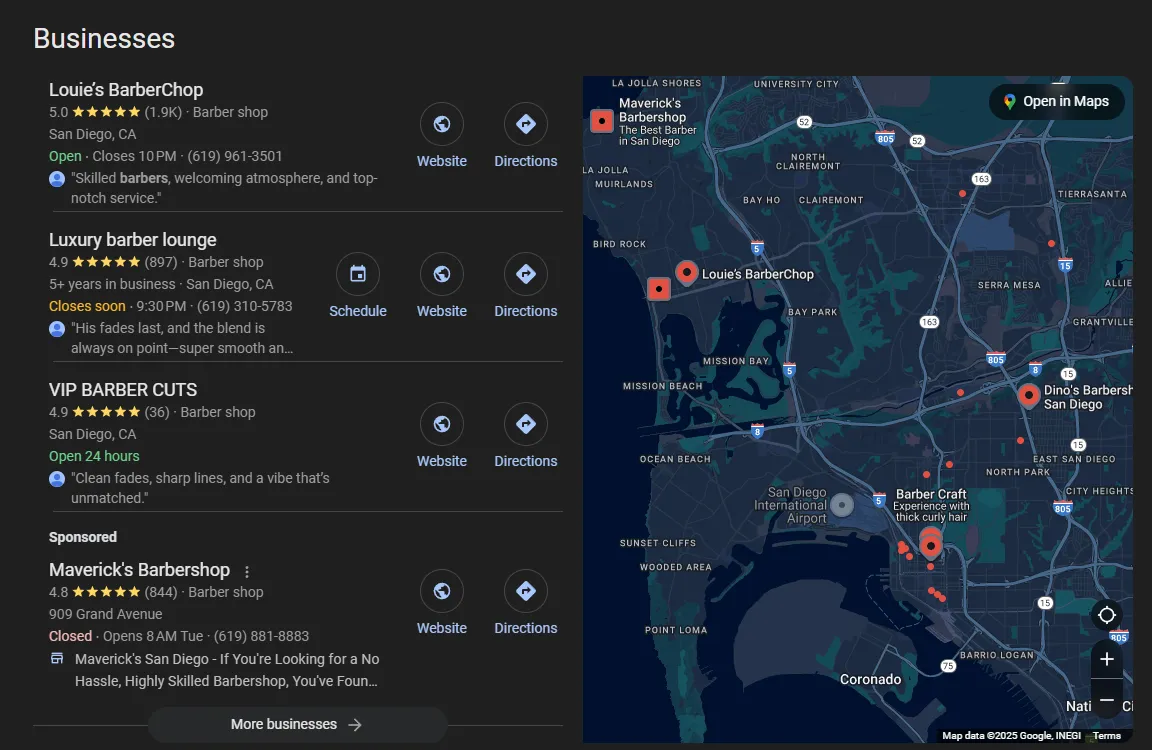Open Louie's BarberChop website globe icon

(x=442, y=124)
